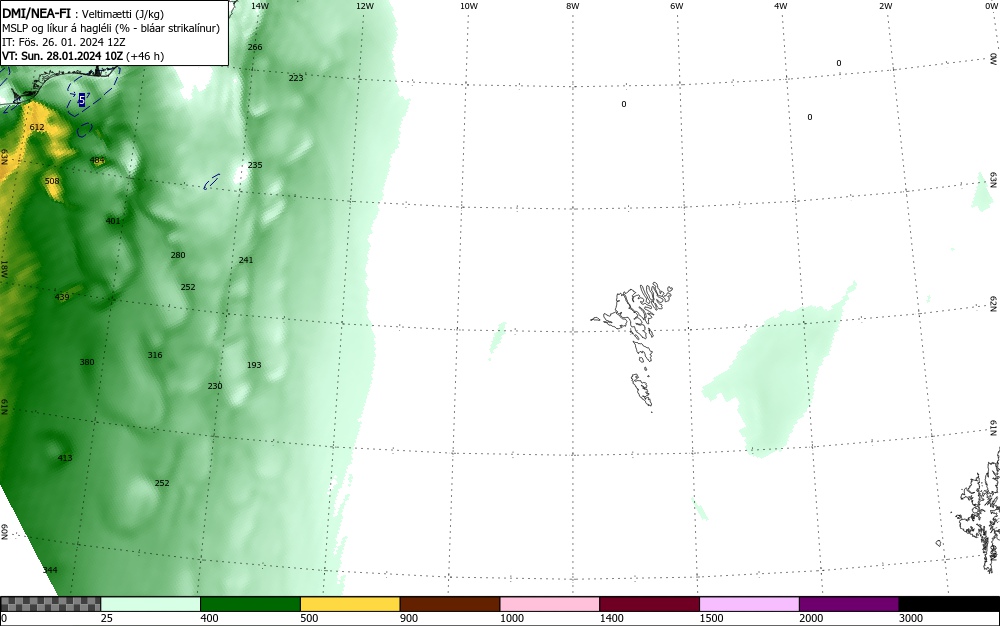The width and height of the screenshot is (1000, 626).
Task: Click the yellow 500–900 legend swatch
Action: (350, 604)
